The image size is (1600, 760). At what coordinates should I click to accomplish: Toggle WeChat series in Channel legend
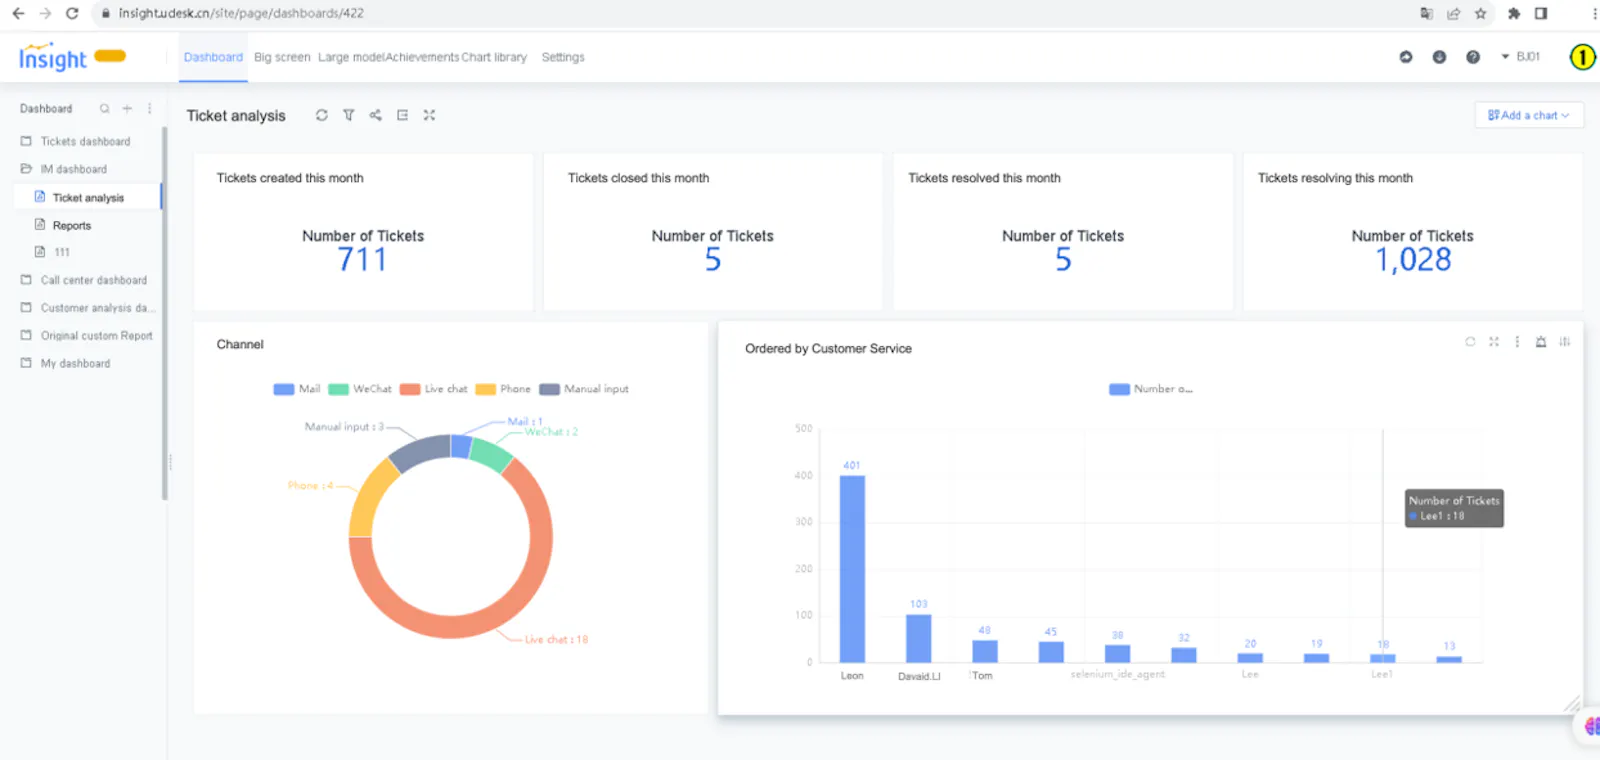tap(360, 389)
